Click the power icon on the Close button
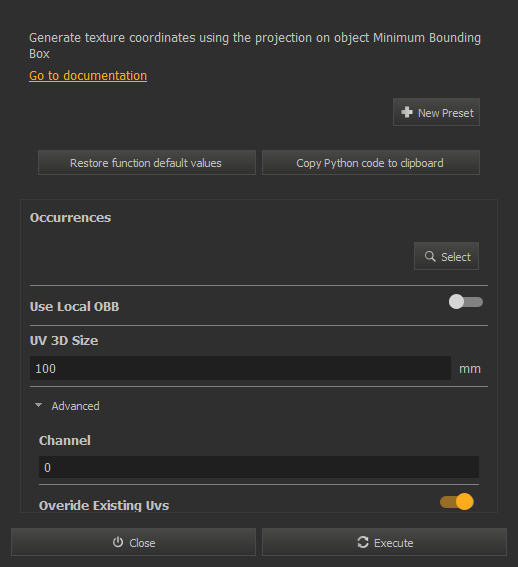518x567 pixels. coord(118,542)
